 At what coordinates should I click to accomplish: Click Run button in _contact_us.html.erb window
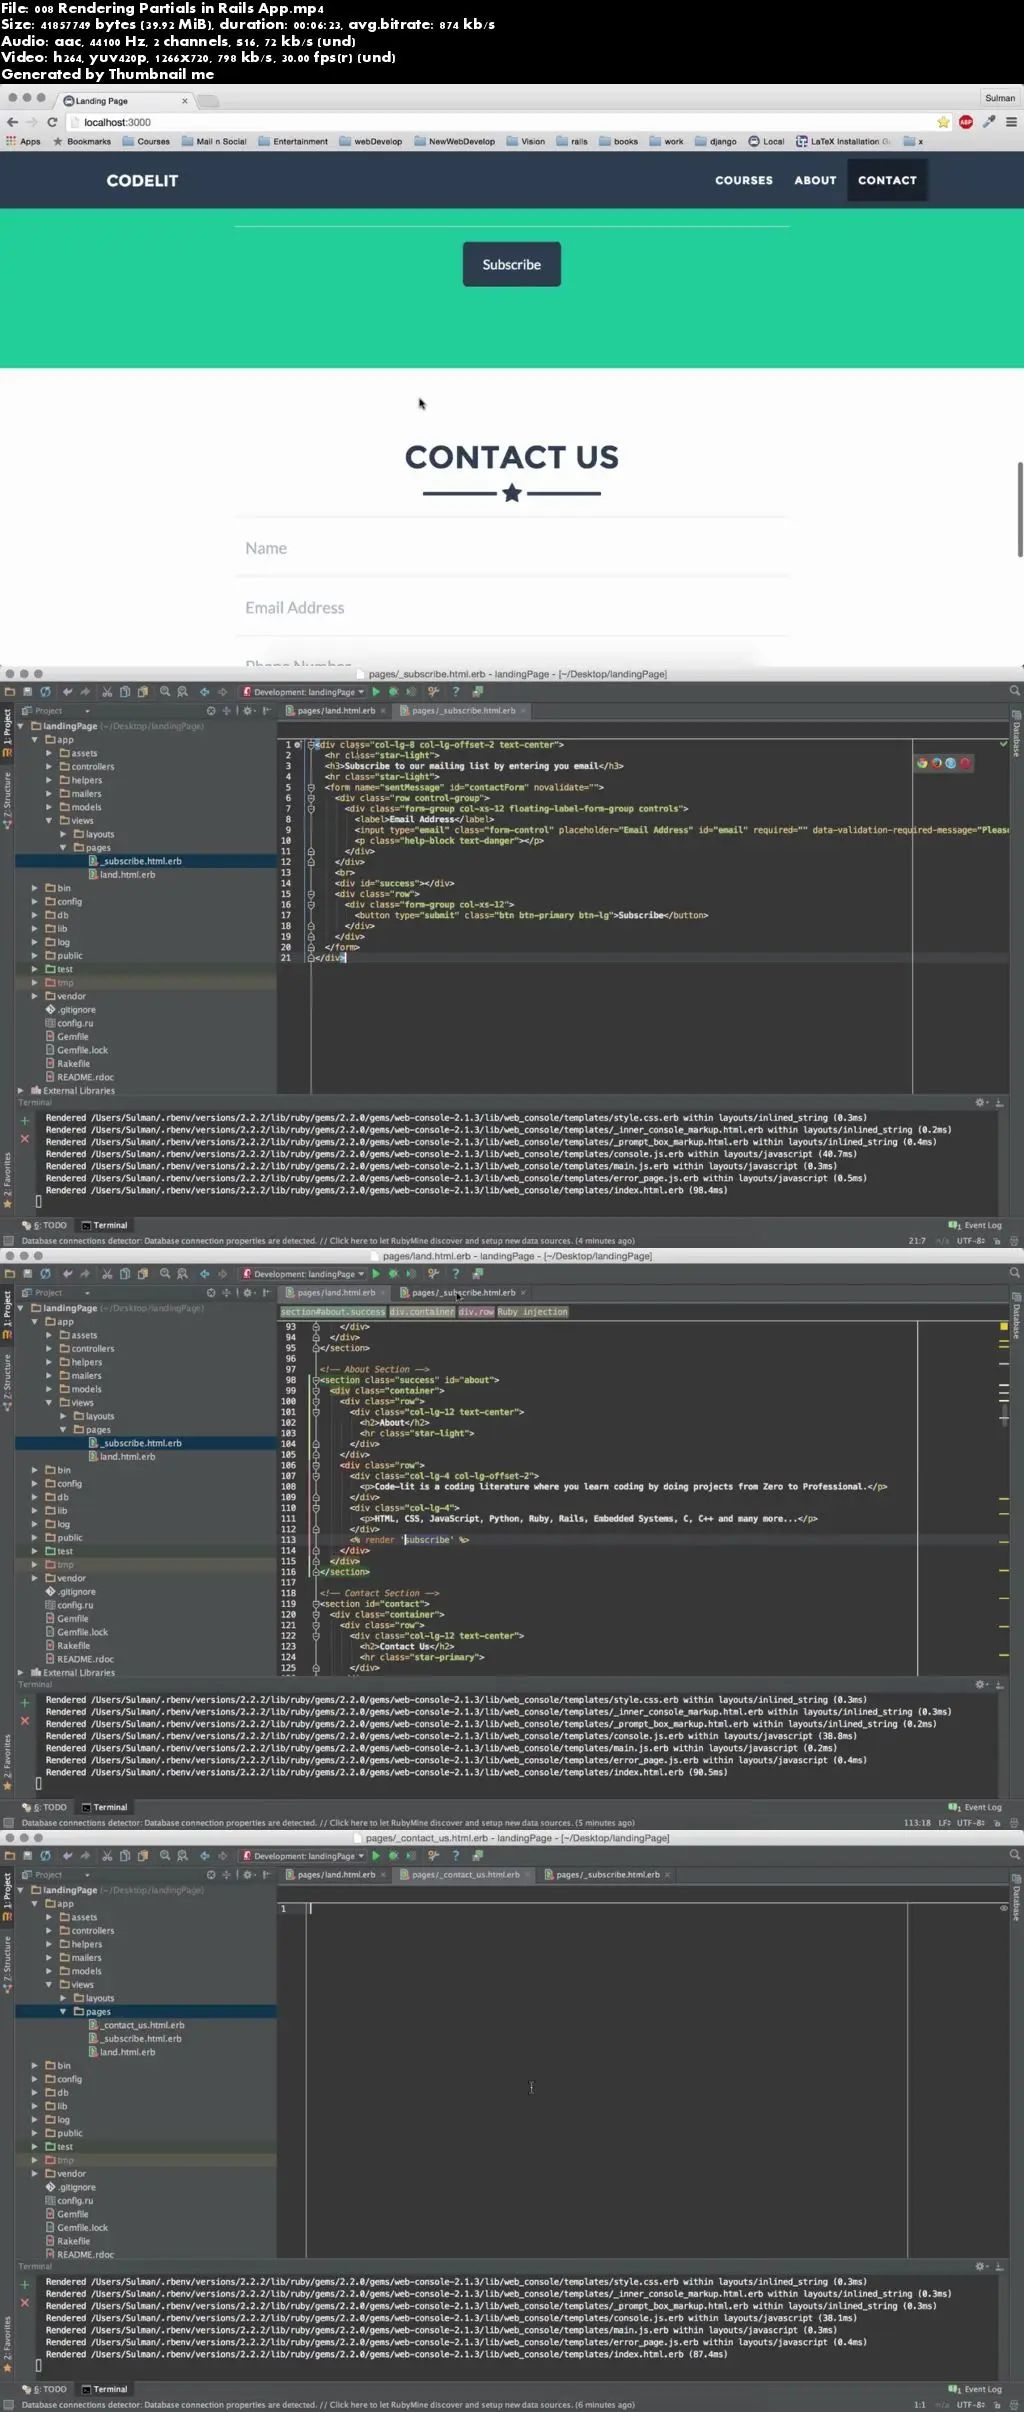click(x=376, y=1856)
